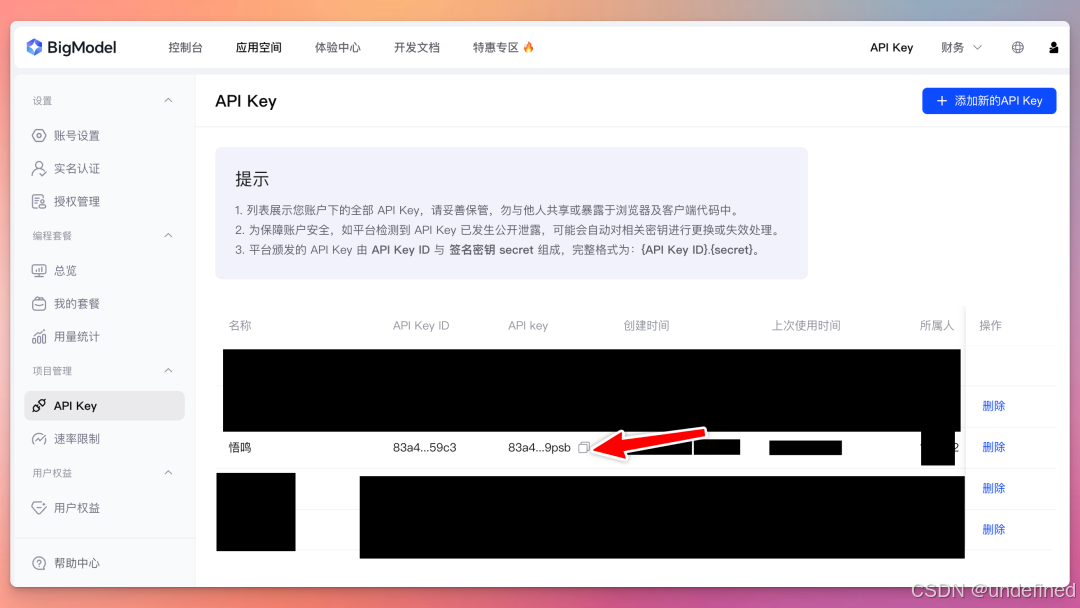Click the 上次使用时间 column header

pyautogui.click(x=806, y=326)
